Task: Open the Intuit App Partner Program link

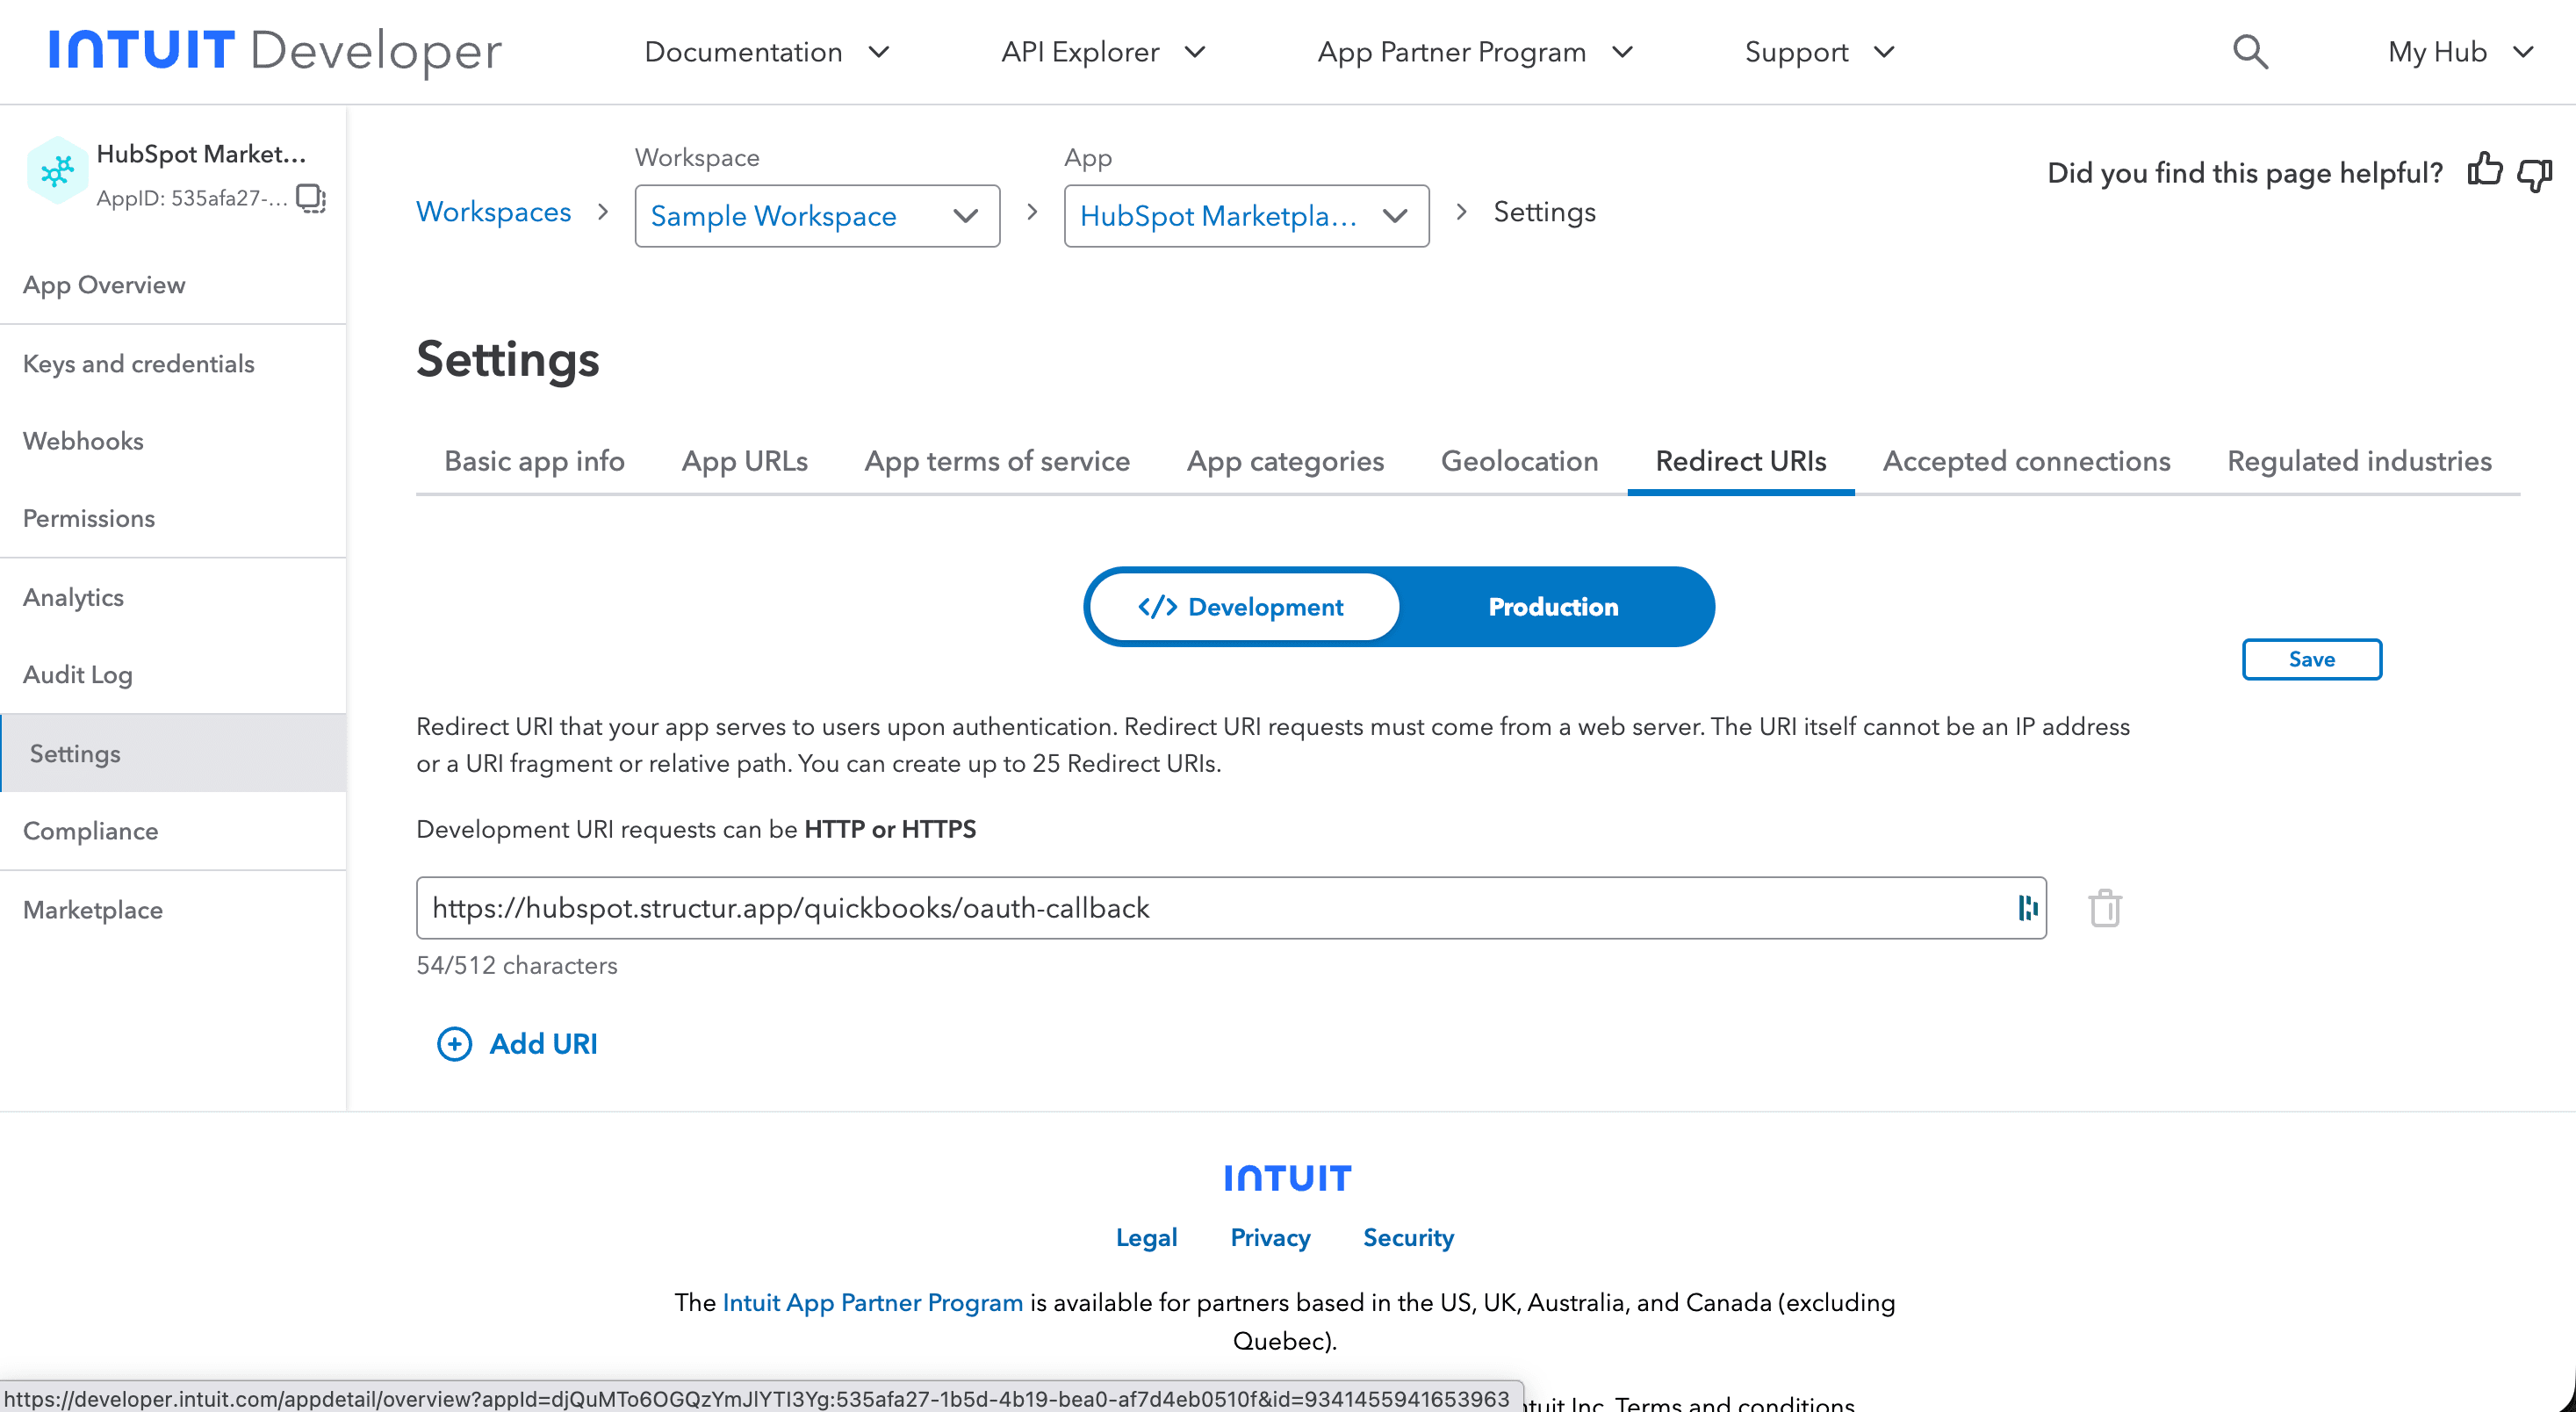Action: 872,1302
